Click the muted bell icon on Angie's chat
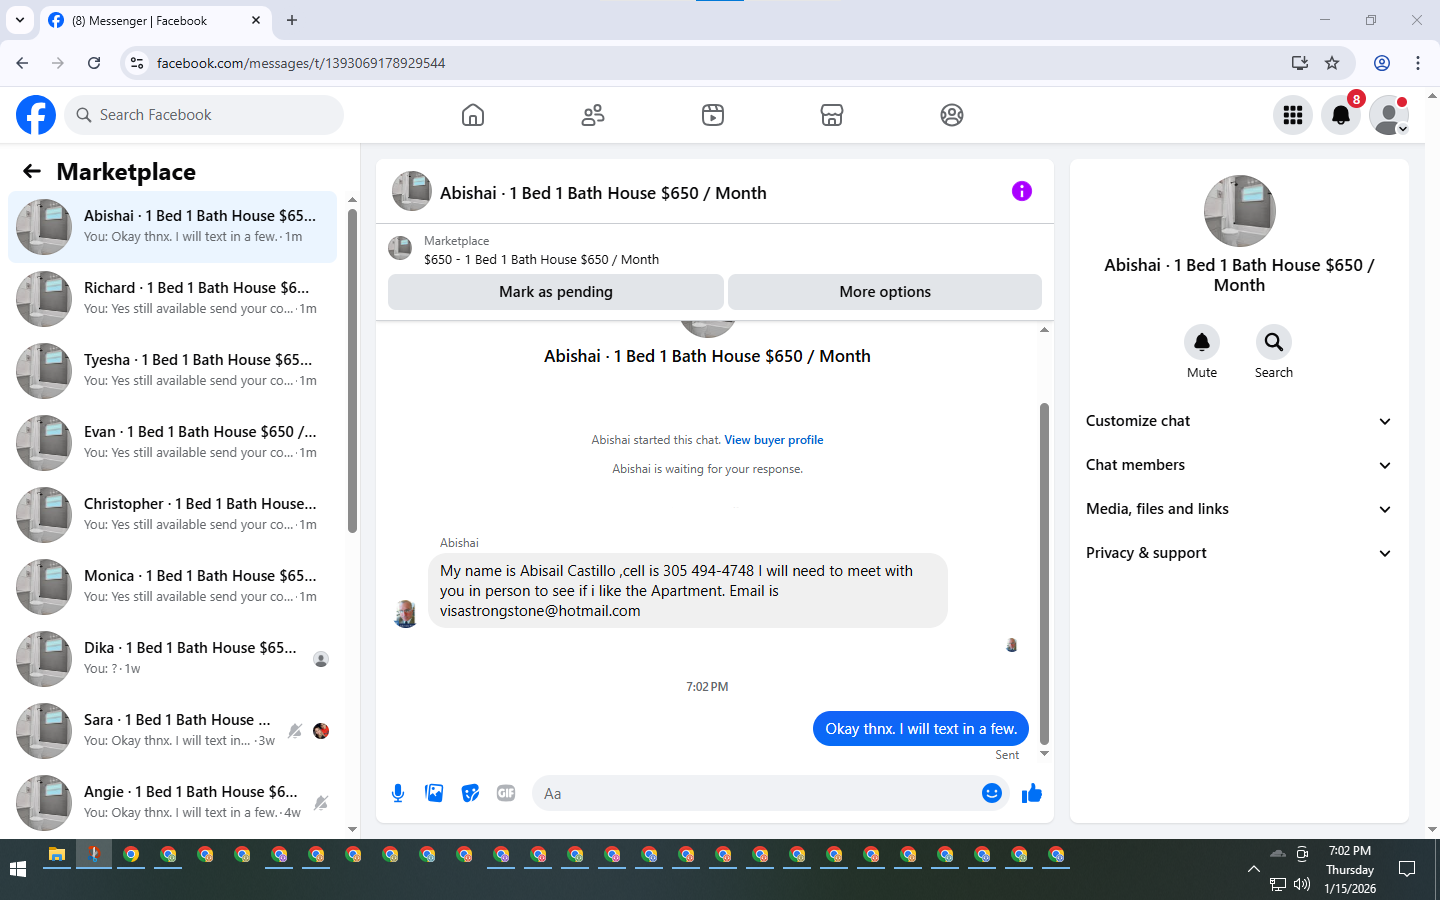The image size is (1440, 900). pyautogui.click(x=321, y=803)
